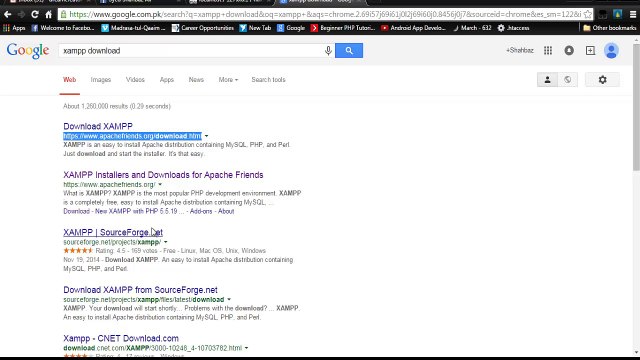The image size is (640, 360).
Task: Expand dropdown next to apachefriends download.html URL
Action: [206, 136]
